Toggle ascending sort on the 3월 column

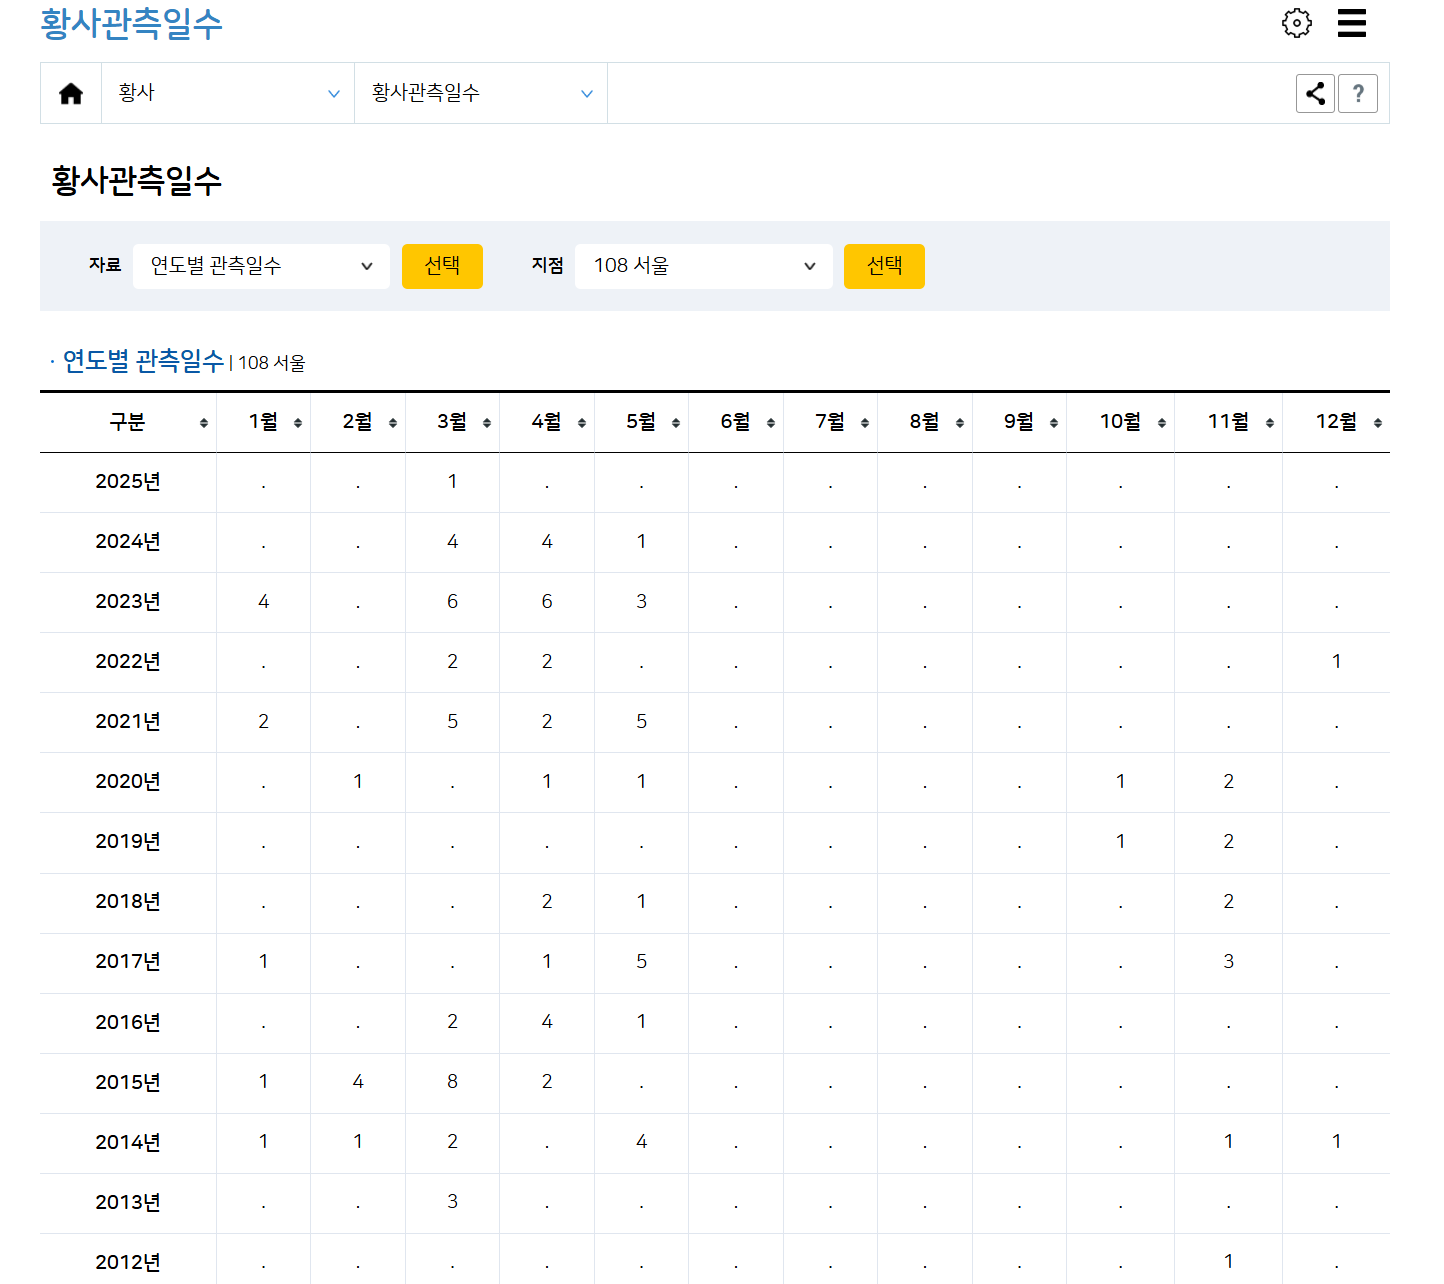tap(487, 422)
